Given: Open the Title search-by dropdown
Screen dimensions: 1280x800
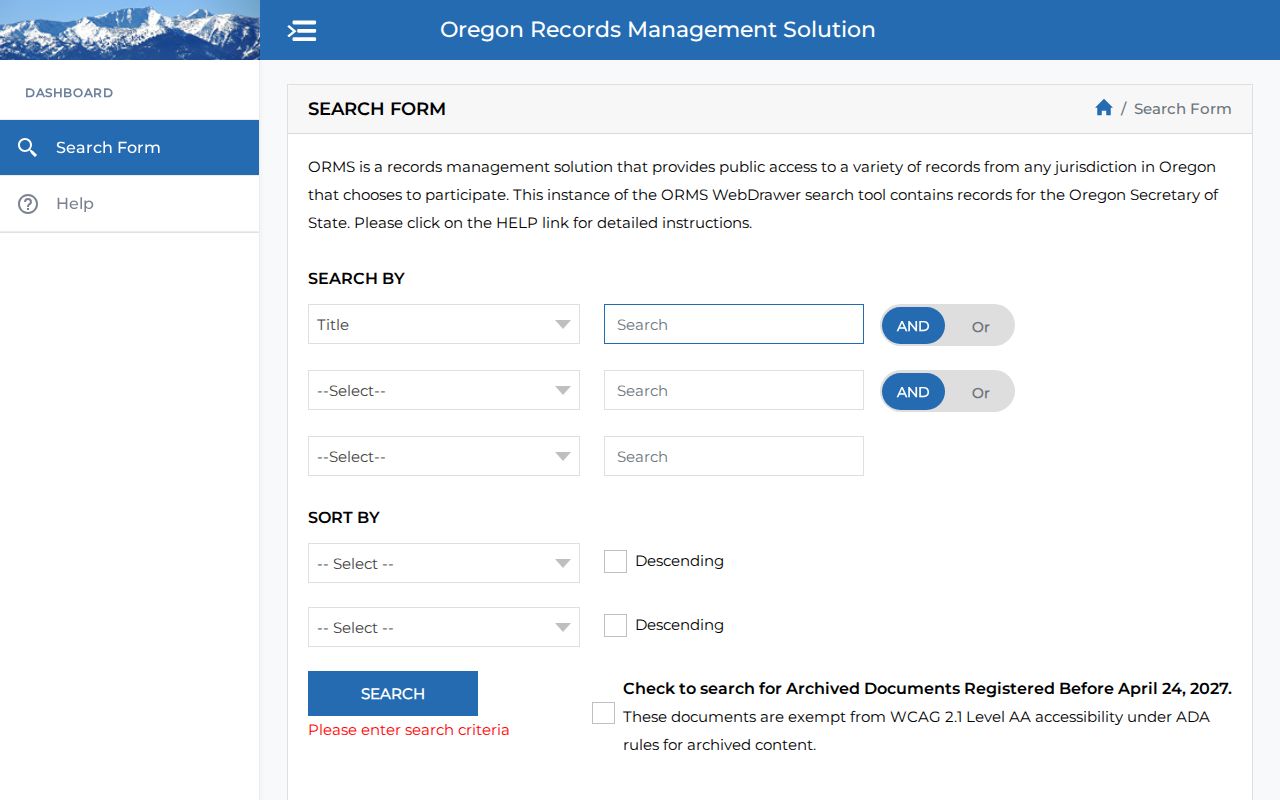Looking at the screenshot, I should tap(444, 325).
